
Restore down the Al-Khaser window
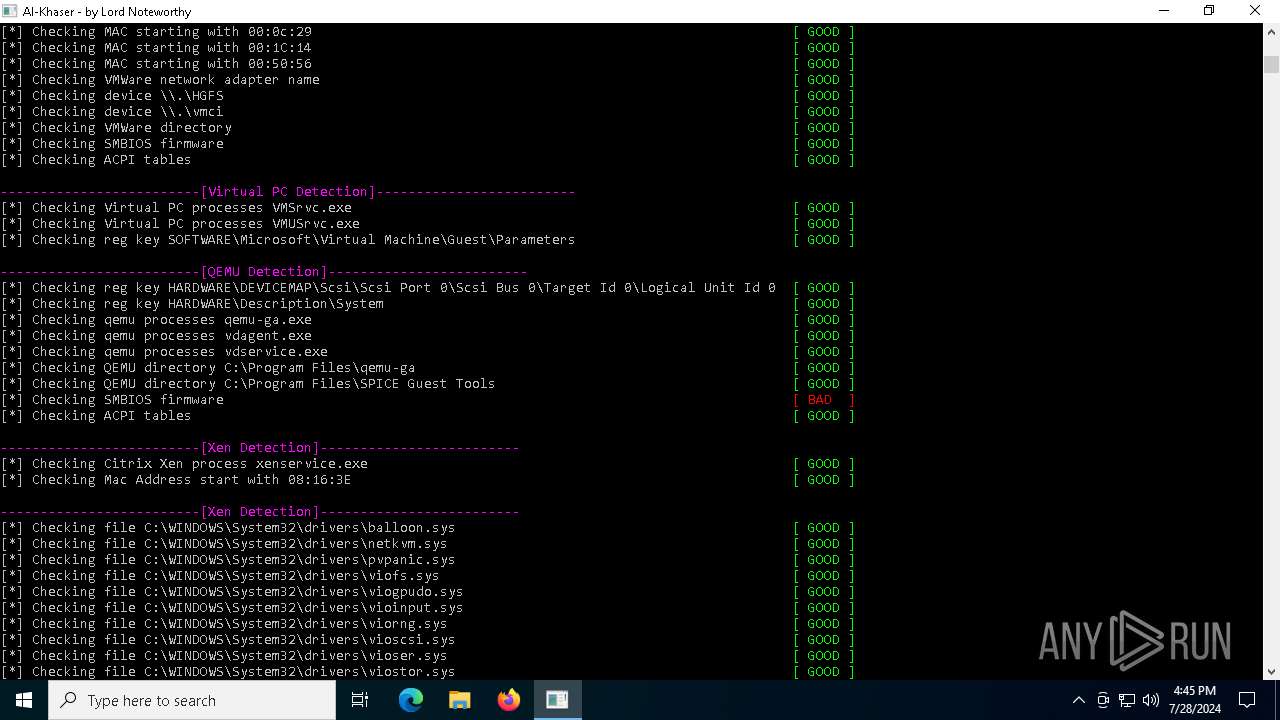point(1209,11)
